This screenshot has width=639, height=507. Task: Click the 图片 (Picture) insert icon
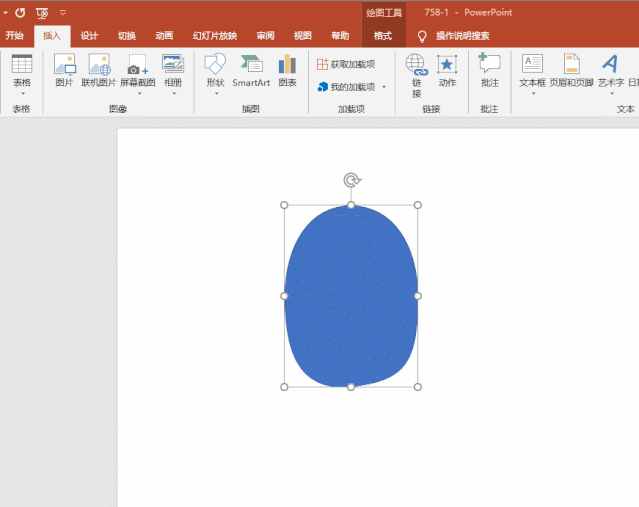[x=64, y=70]
